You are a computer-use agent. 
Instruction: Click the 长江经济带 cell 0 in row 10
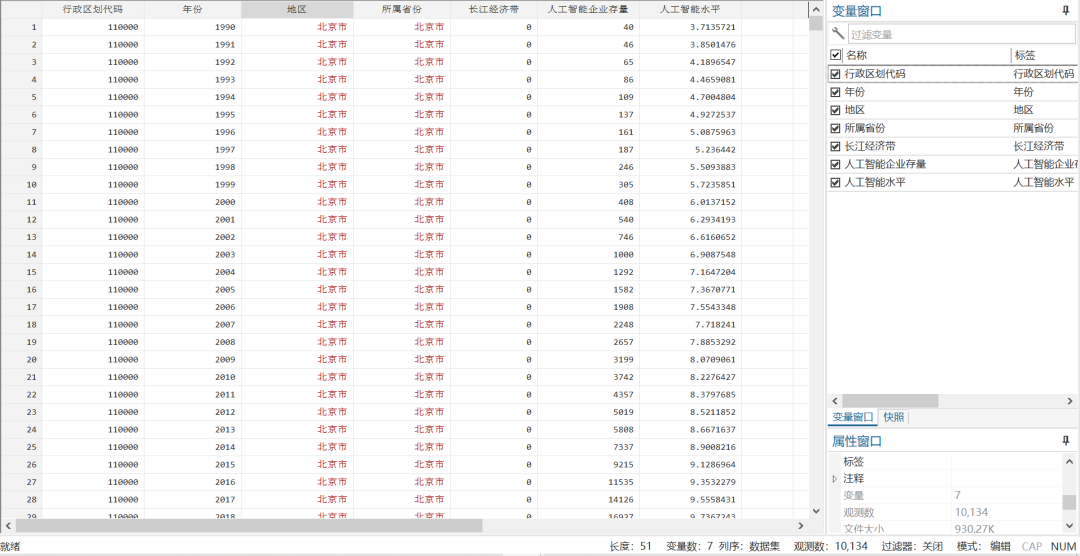click(494, 185)
